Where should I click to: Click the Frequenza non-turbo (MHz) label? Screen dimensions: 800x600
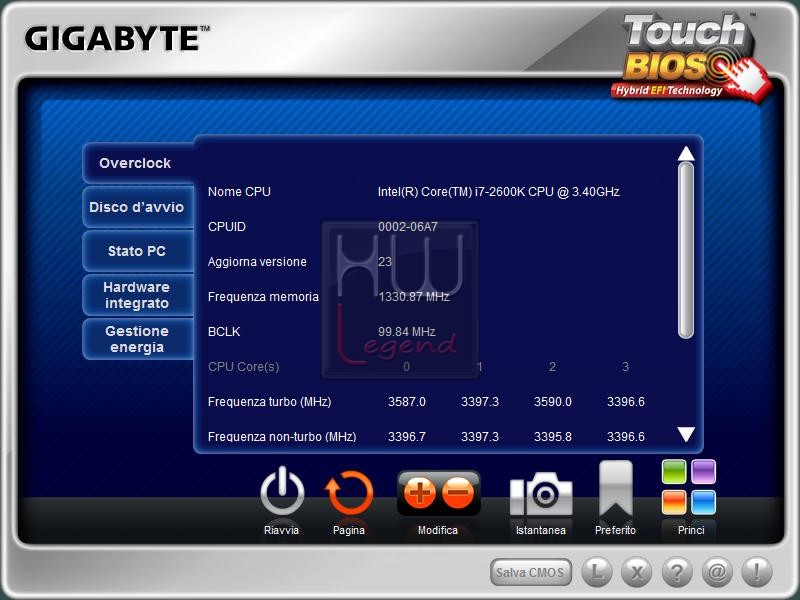pos(282,437)
